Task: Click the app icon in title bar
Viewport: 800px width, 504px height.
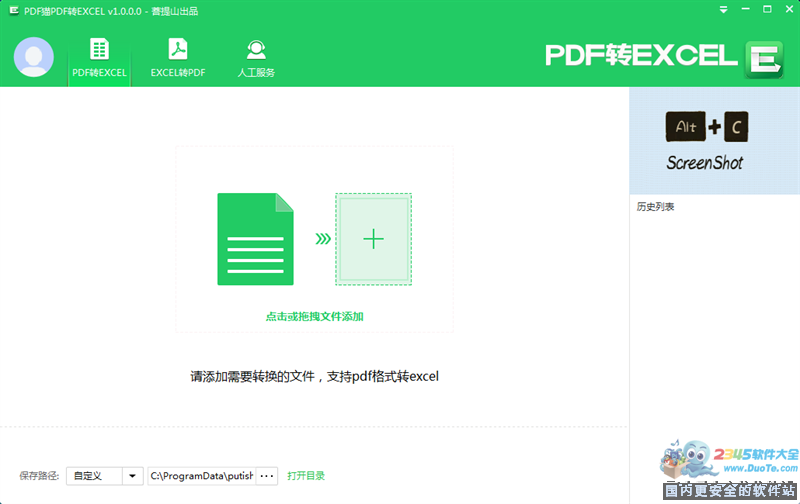Action: 14,11
